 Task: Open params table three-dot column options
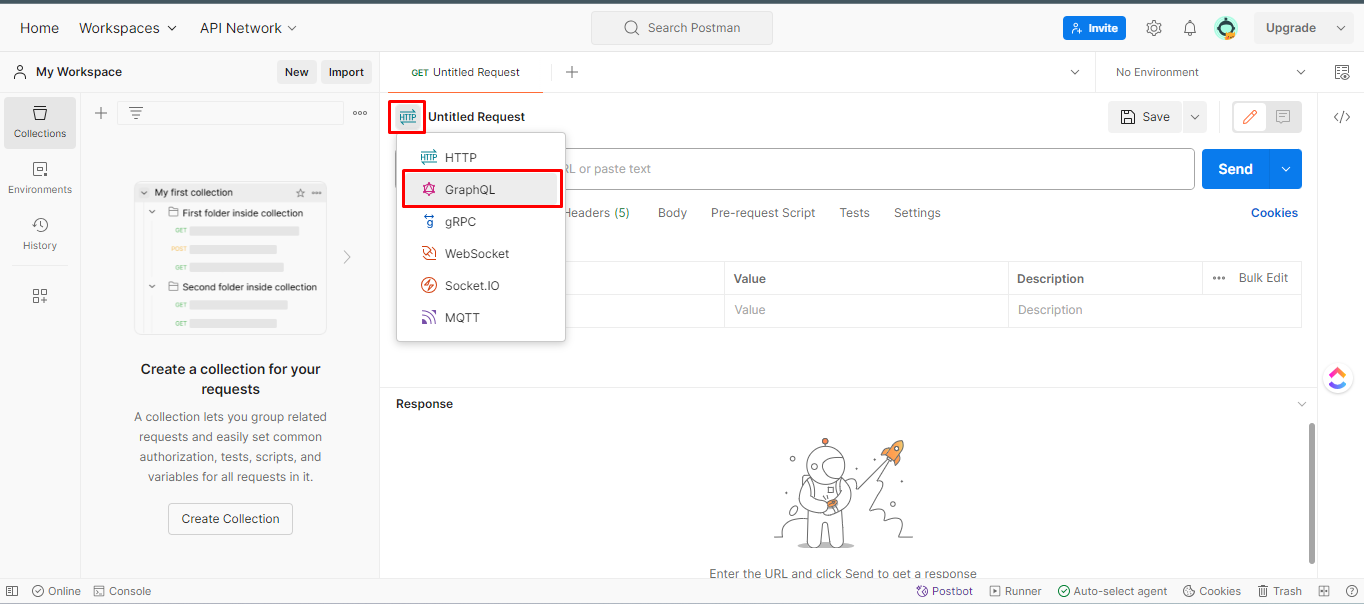pyautogui.click(x=1219, y=278)
